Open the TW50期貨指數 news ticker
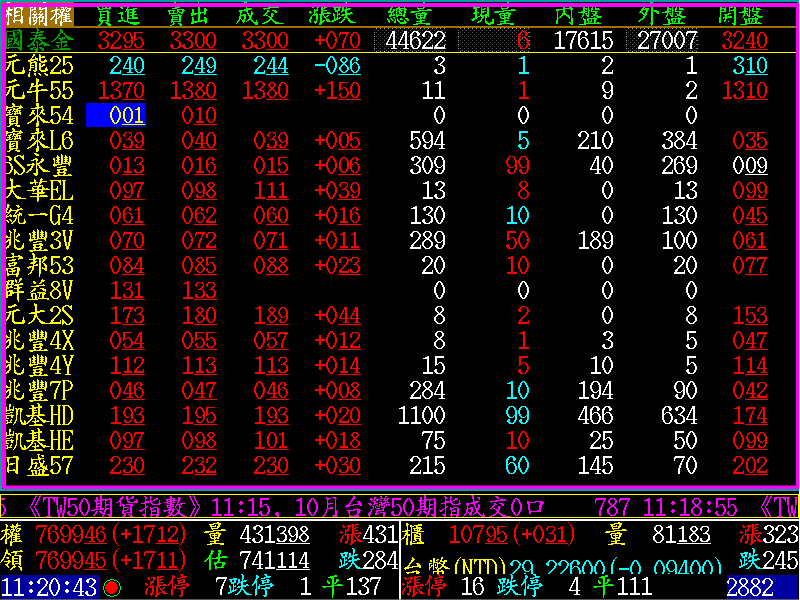The width and height of the screenshot is (800, 600). click(x=112, y=506)
